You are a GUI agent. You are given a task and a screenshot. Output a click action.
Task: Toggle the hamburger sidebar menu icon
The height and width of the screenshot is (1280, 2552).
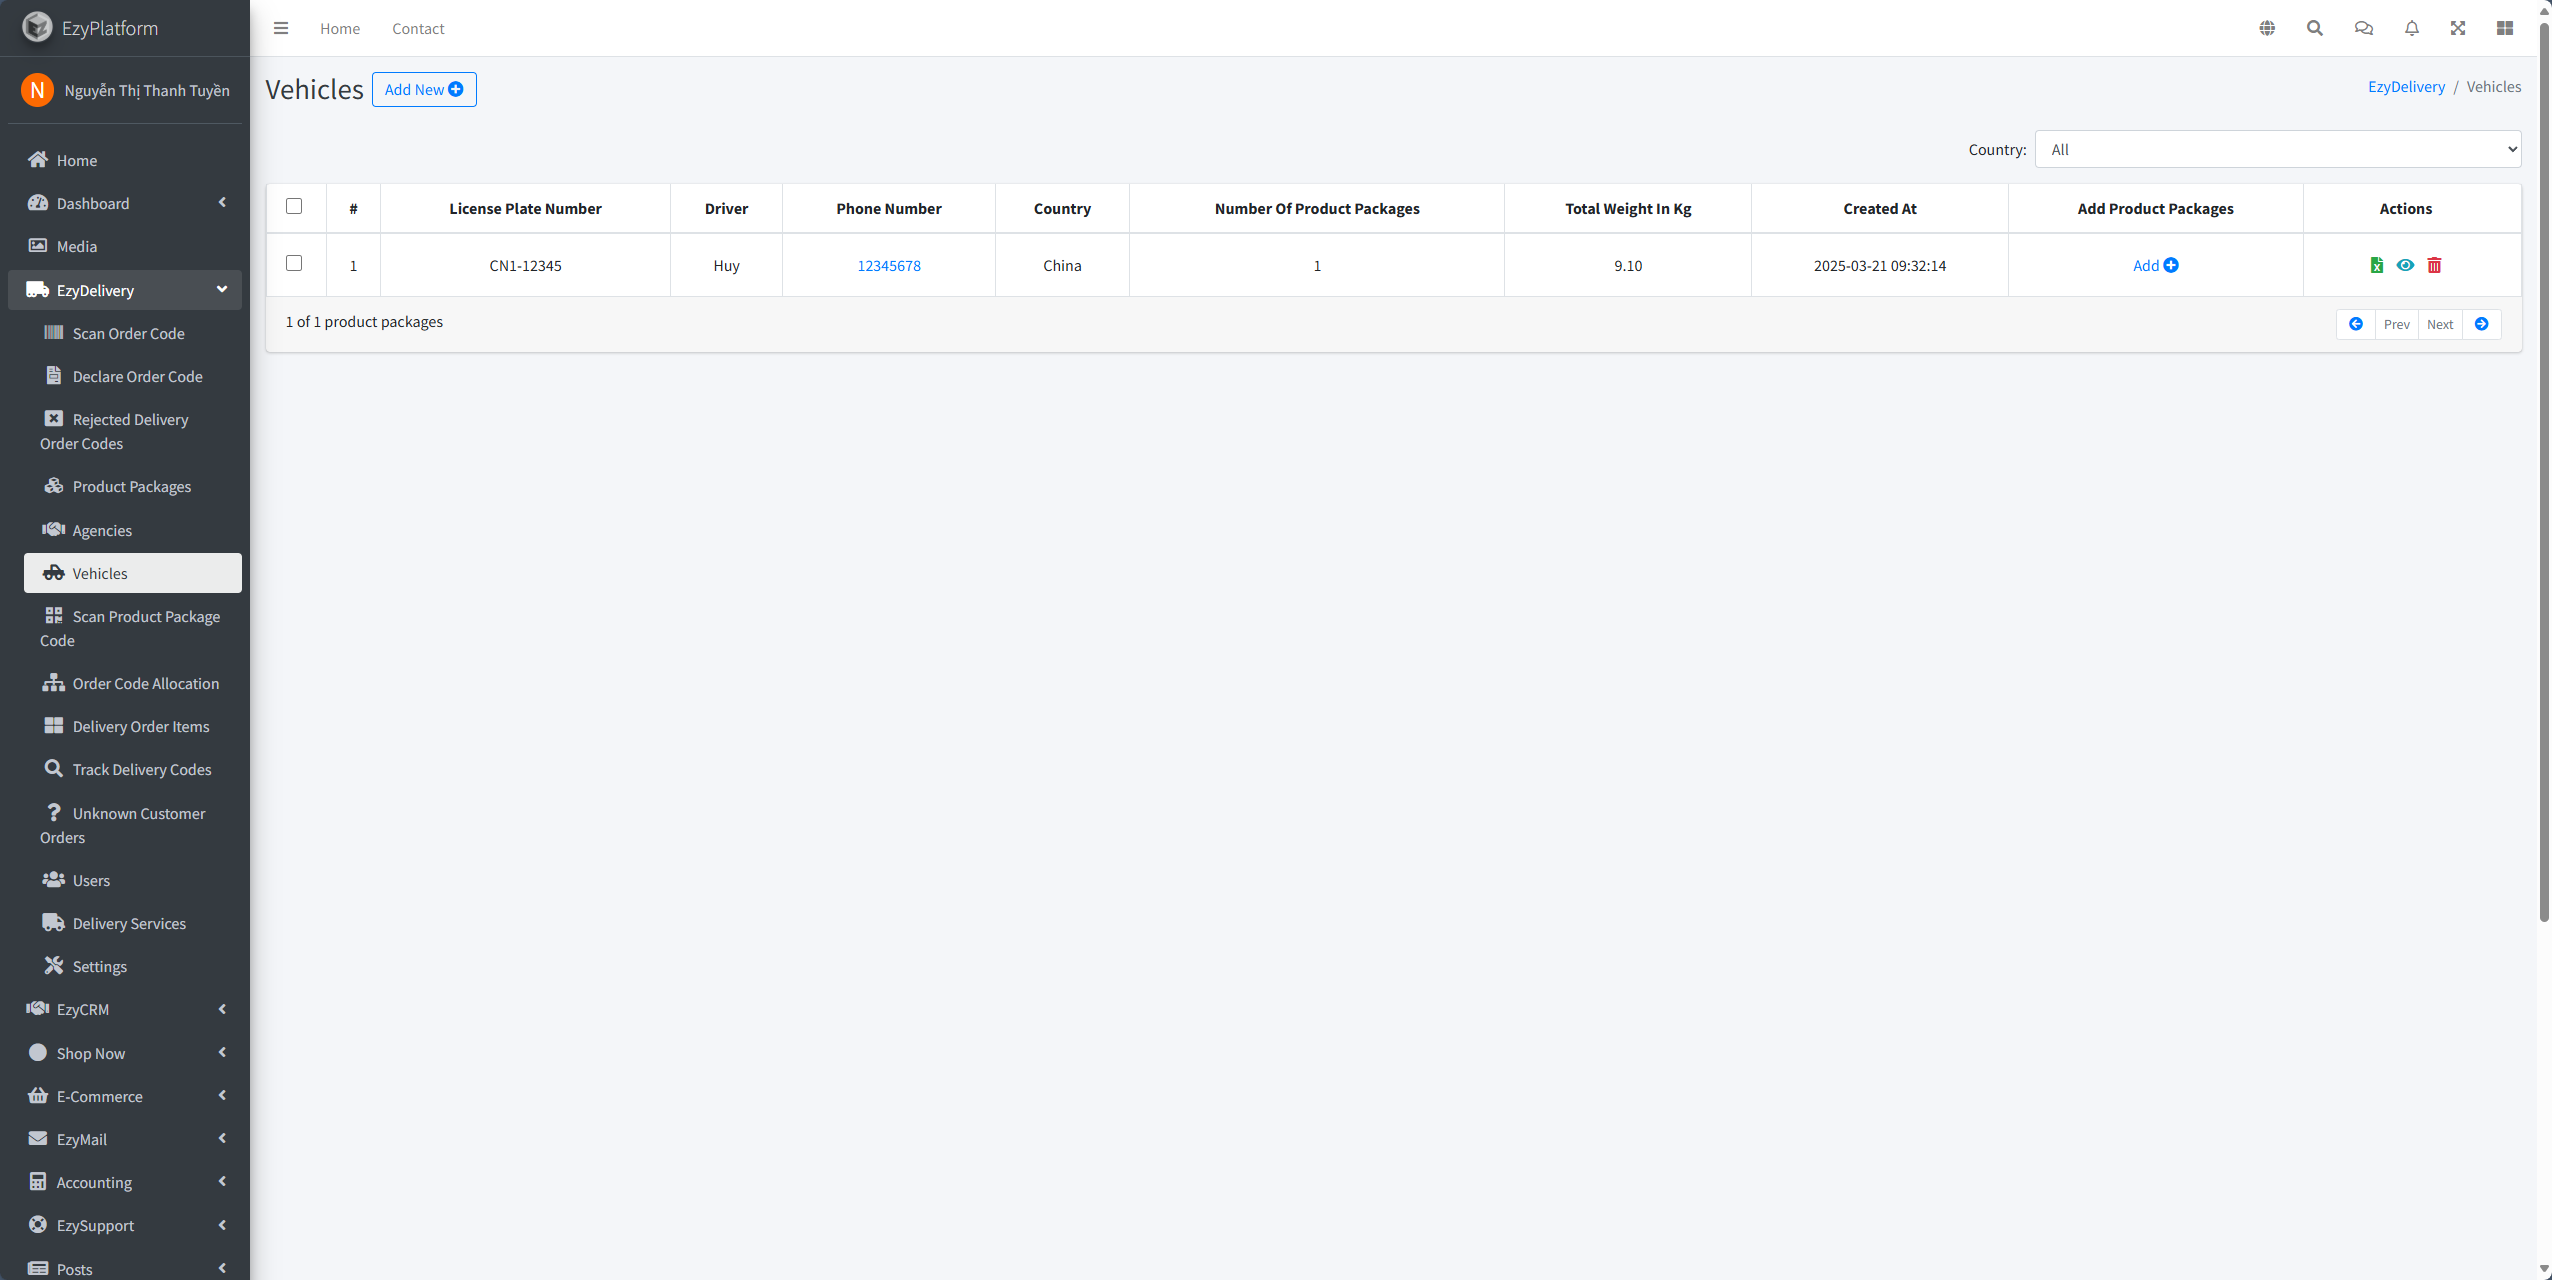[281, 28]
